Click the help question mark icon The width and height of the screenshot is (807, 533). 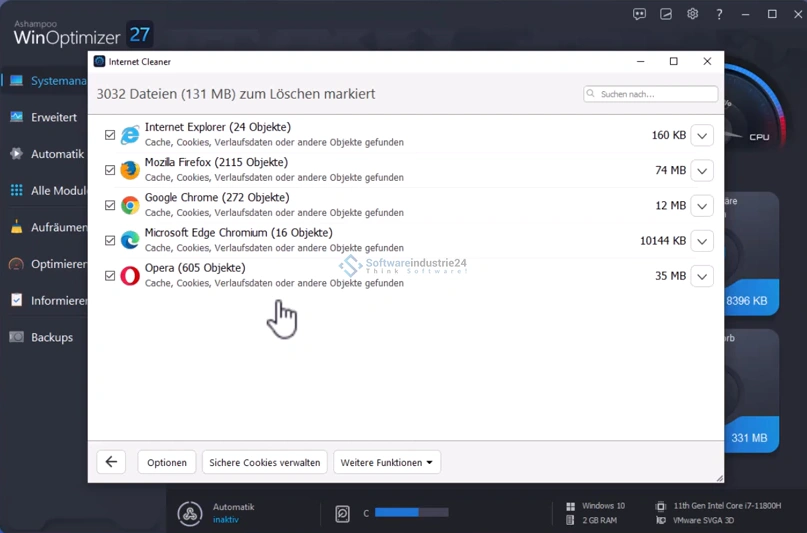tap(719, 14)
